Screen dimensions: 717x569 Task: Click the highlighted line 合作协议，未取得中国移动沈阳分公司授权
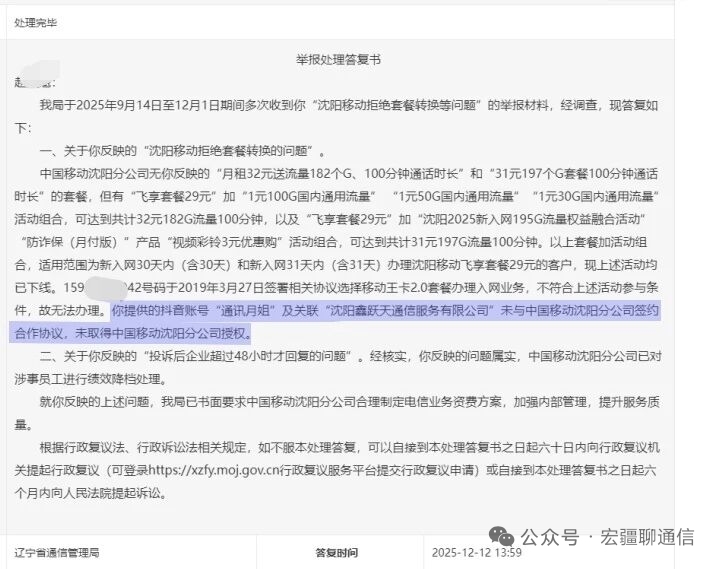click(x=133, y=333)
